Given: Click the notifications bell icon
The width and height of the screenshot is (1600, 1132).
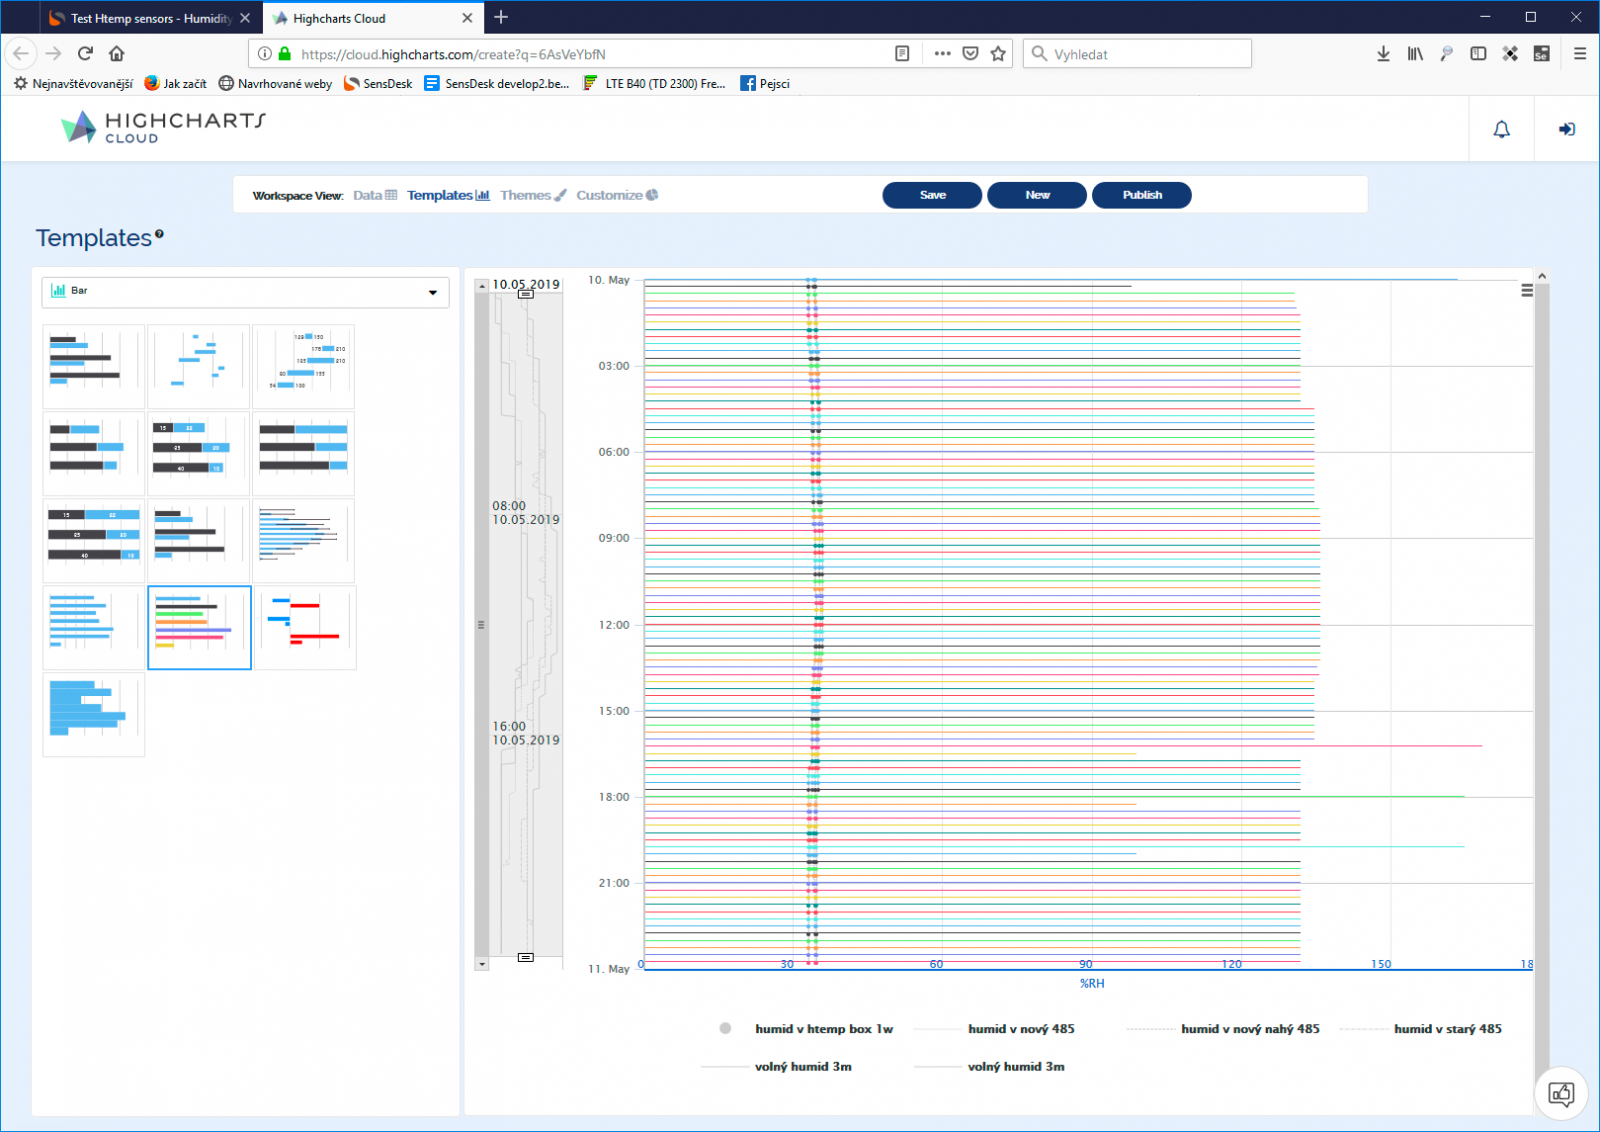Looking at the screenshot, I should coord(1501,129).
